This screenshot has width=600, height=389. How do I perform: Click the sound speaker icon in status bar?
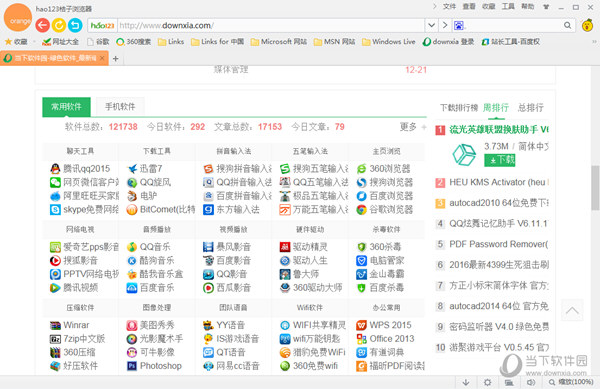tap(531, 382)
